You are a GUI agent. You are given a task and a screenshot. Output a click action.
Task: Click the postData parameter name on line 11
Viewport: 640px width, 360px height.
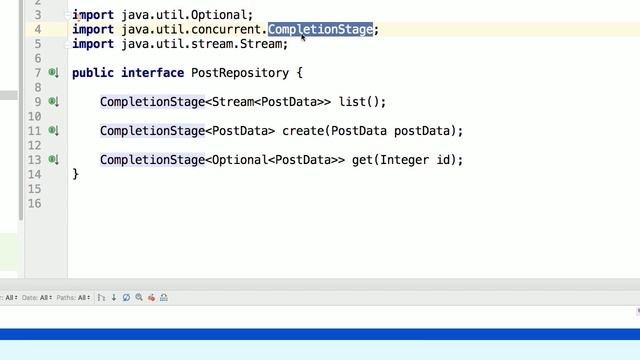(x=422, y=131)
